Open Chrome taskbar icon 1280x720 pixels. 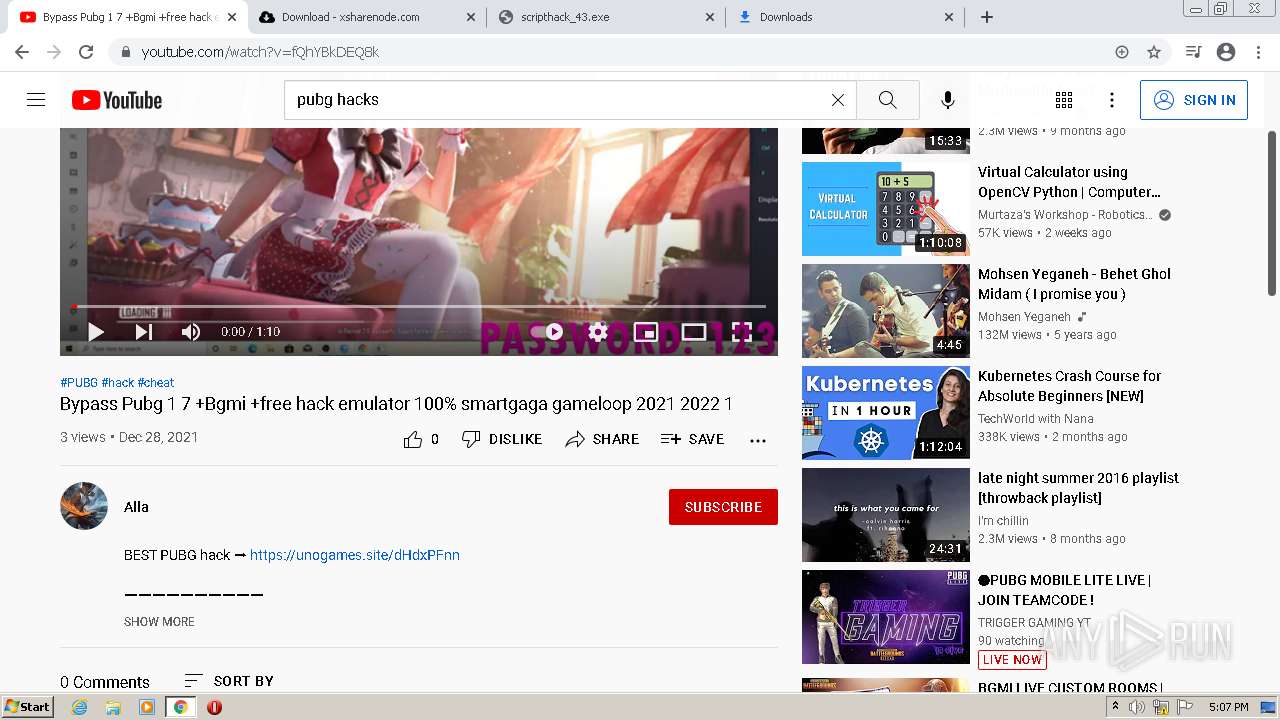pos(180,707)
